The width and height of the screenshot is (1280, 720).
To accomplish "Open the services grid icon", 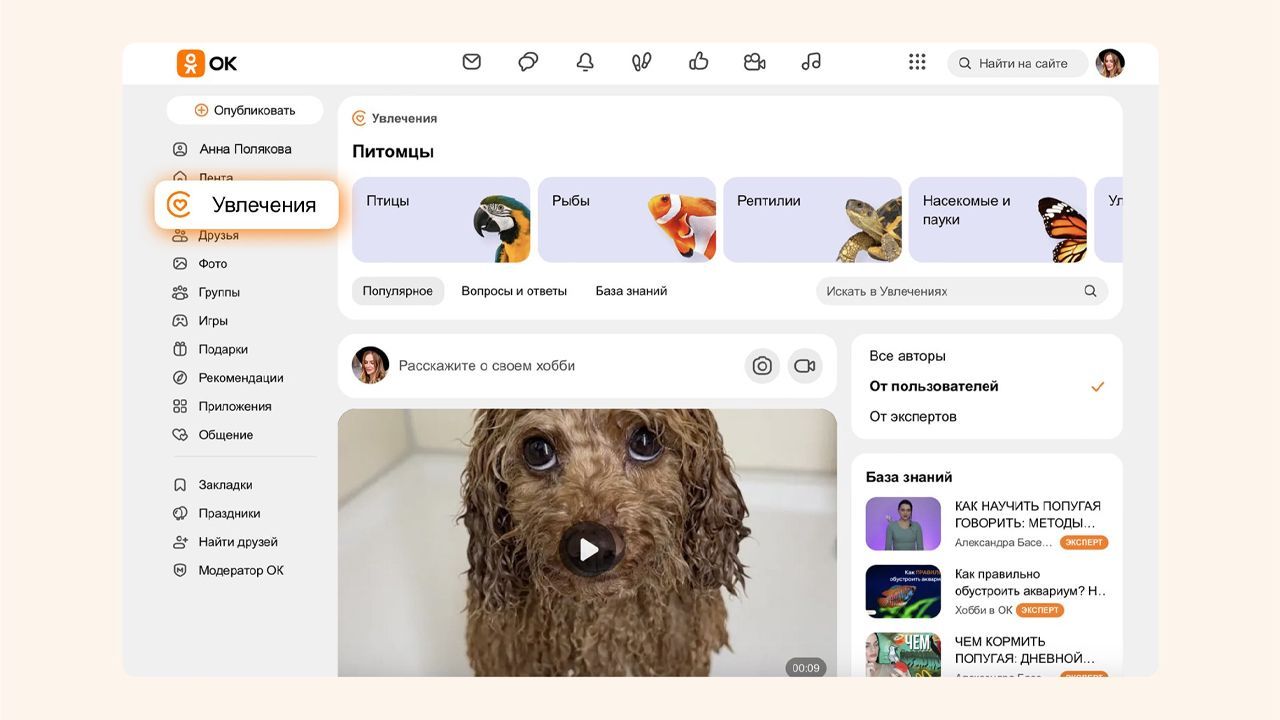I will tap(917, 62).
